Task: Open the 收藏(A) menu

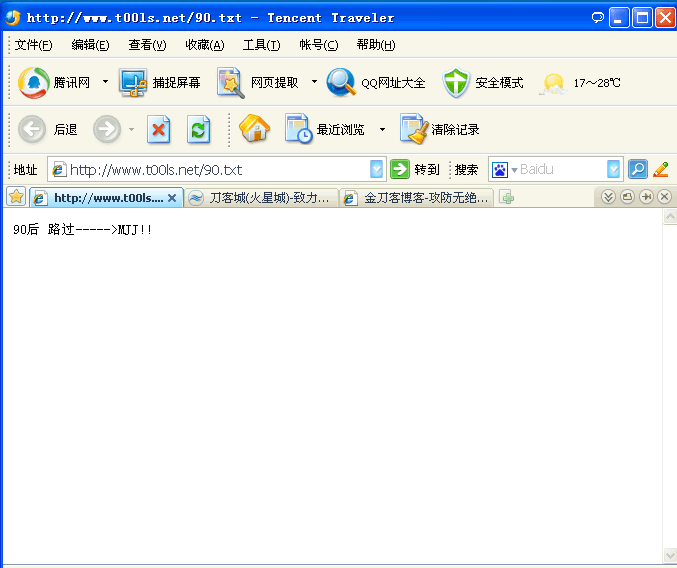Action: click(205, 44)
